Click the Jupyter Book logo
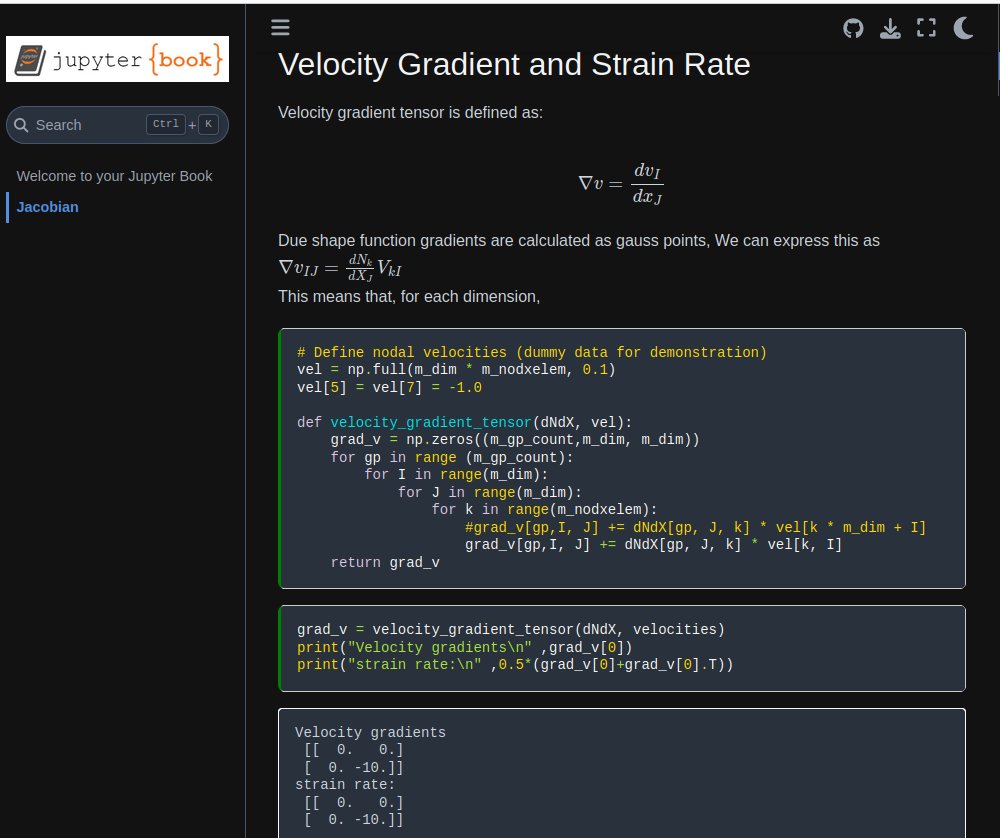 pyautogui.click(x=117, y=59)
